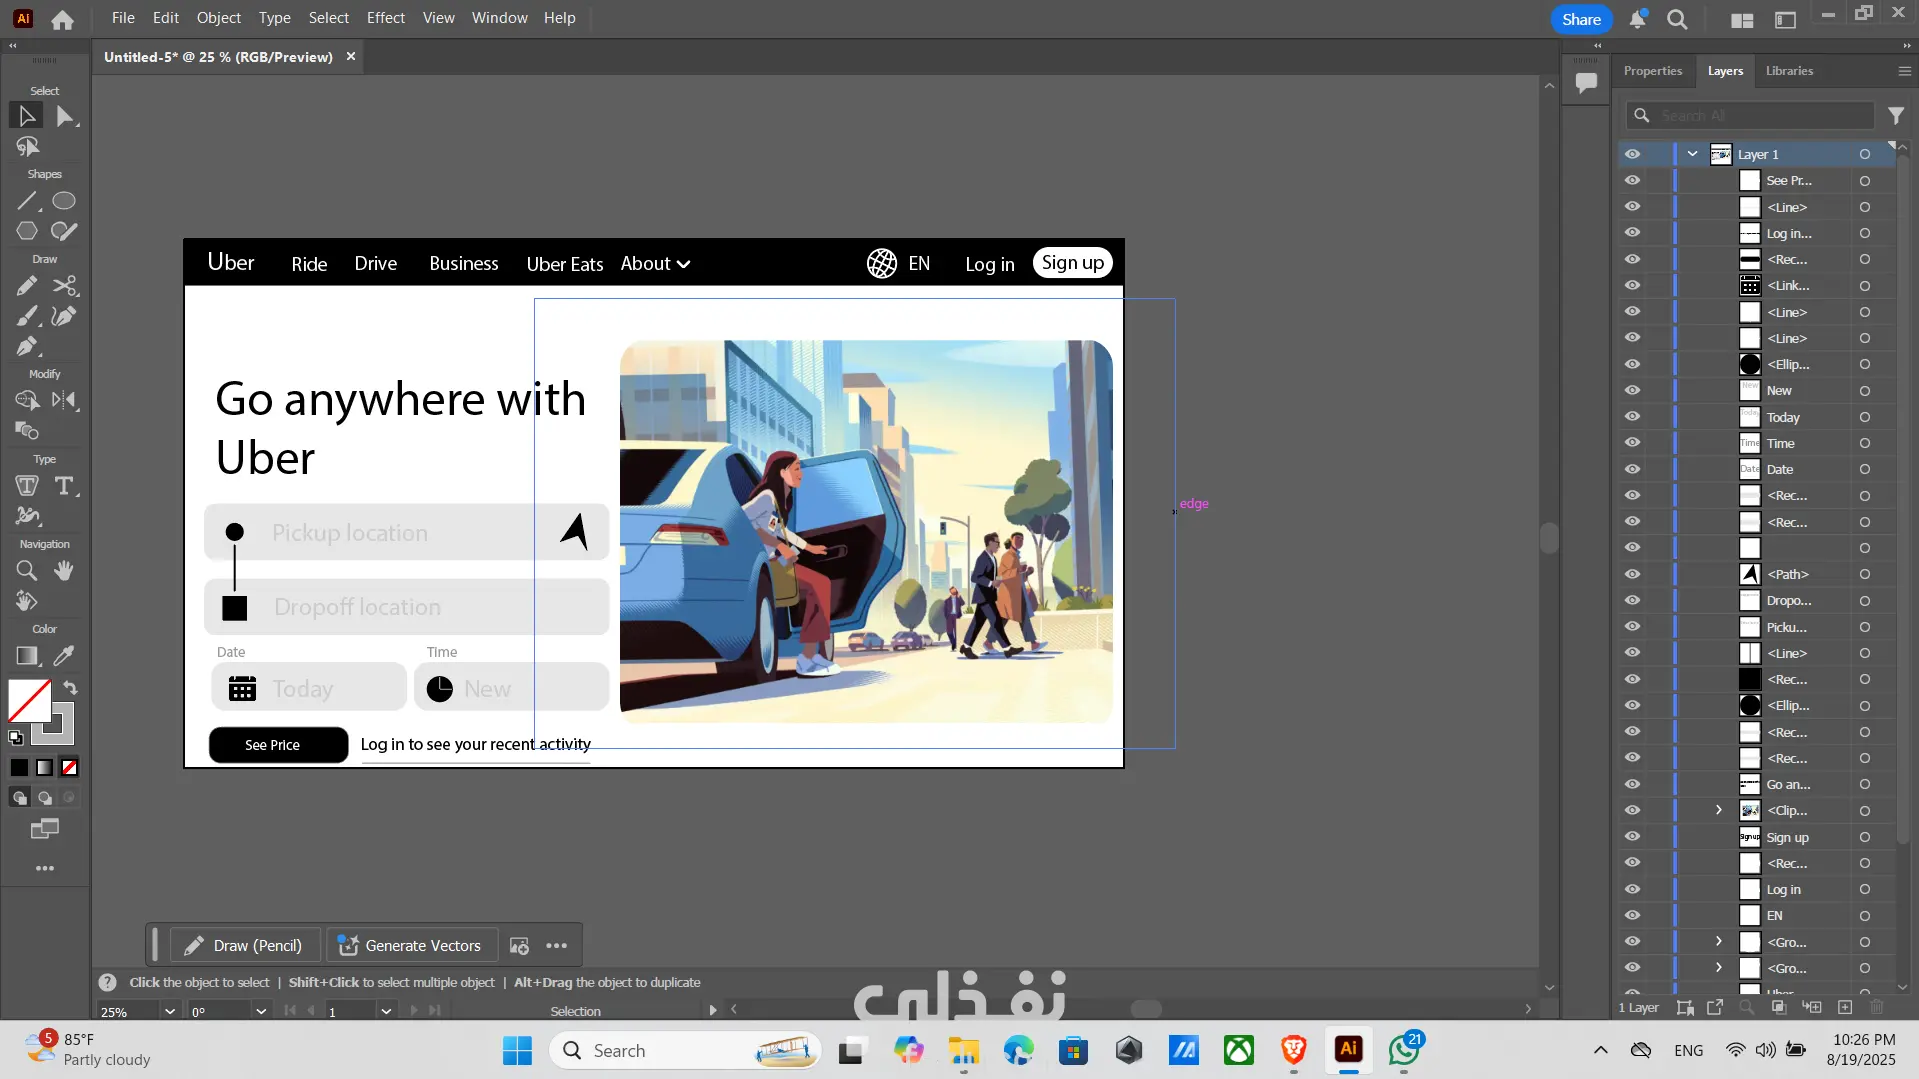Choose the Line Segment tool

(27, 201)
